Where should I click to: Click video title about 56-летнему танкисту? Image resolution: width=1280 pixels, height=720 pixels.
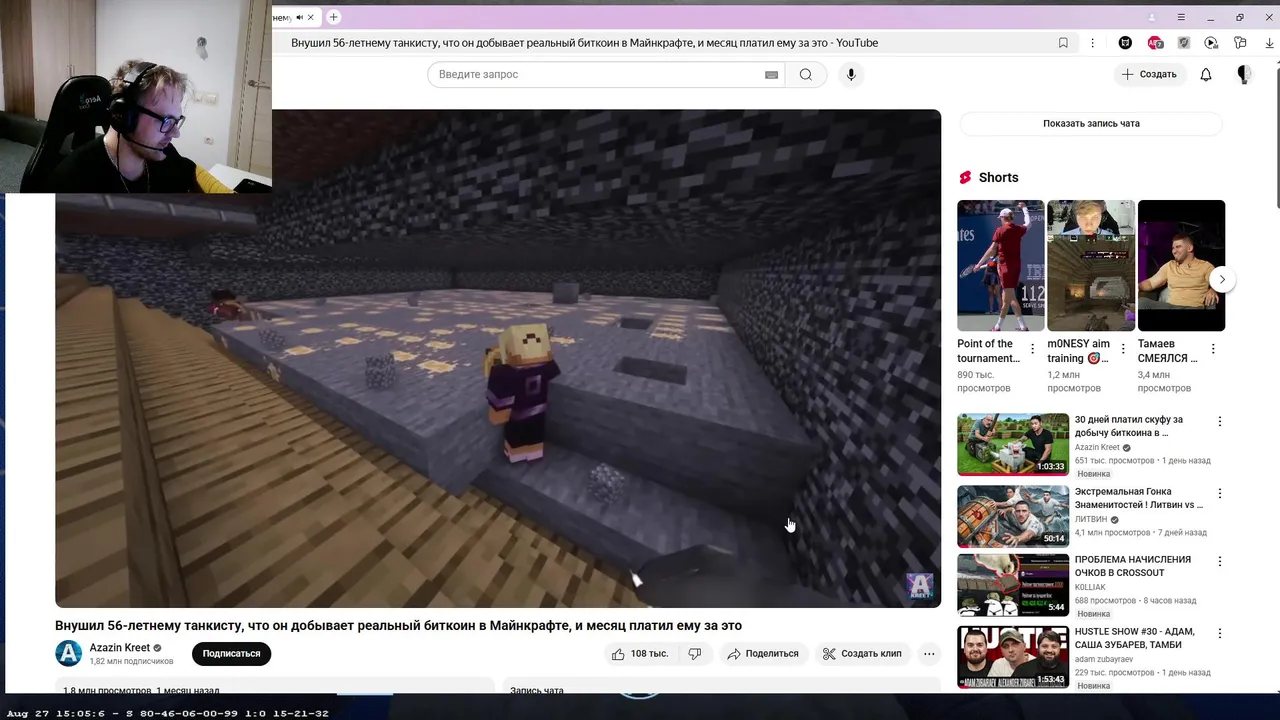398,625
